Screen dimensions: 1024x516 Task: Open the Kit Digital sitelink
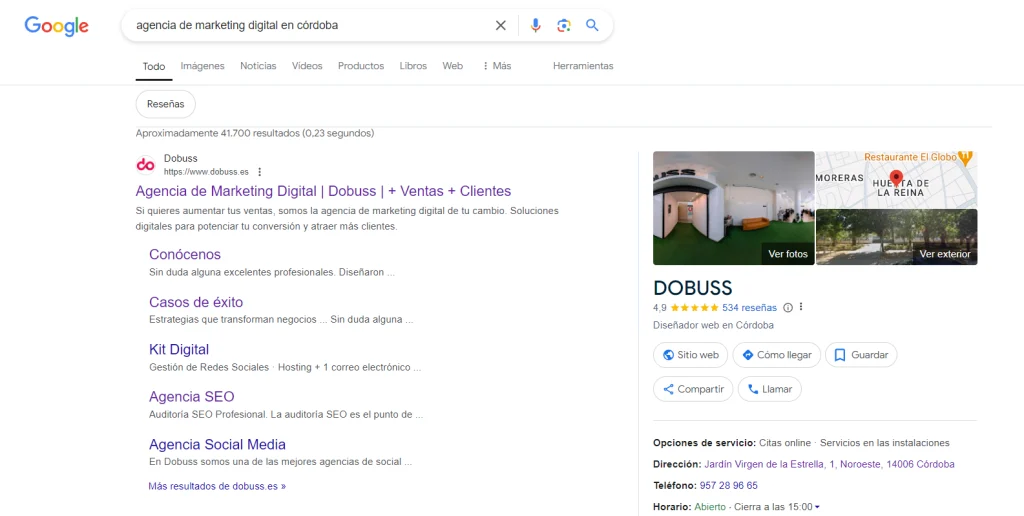[x=179, y=349]
